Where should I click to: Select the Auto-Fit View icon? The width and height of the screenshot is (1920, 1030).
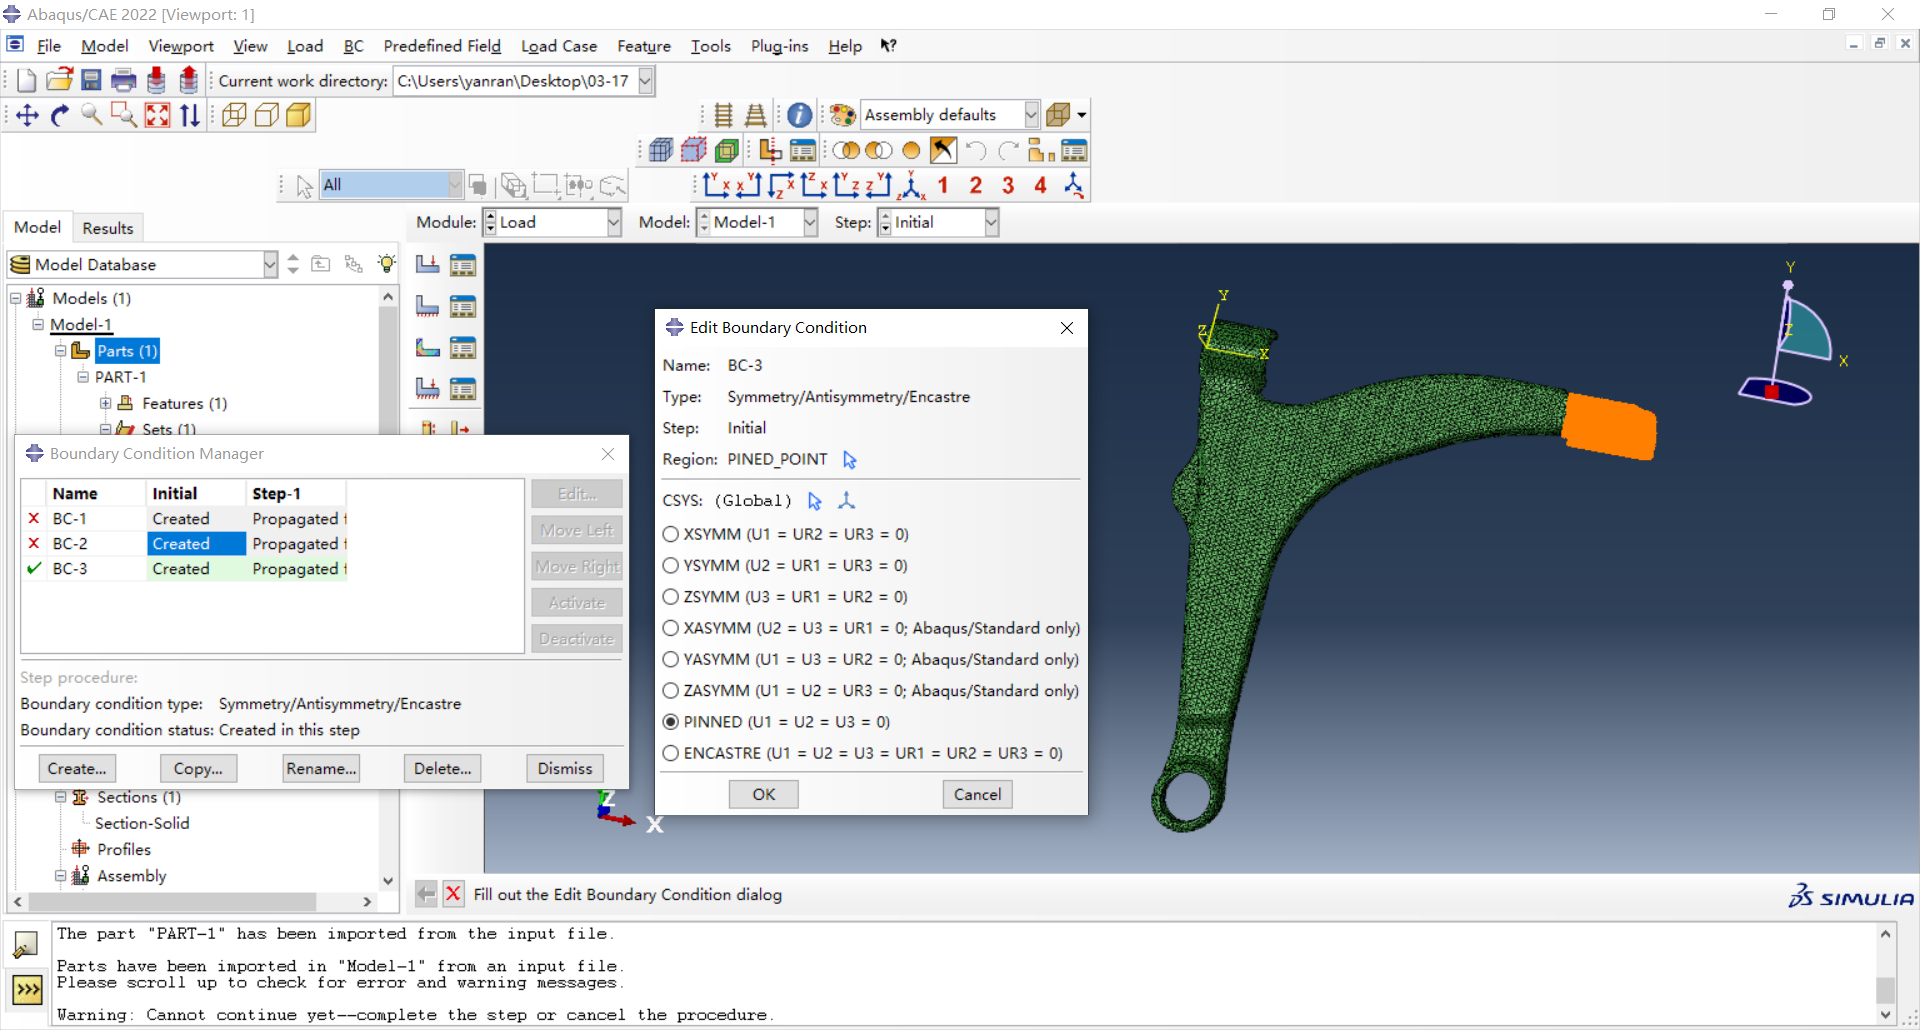click(157, 115)
